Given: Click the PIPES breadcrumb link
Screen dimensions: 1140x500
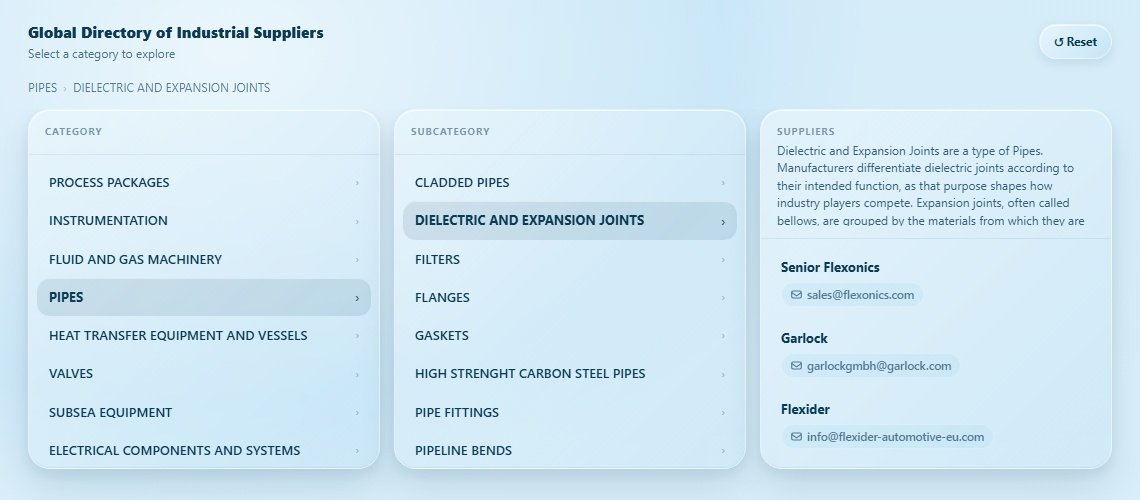Looking at the screenshot, I should point(42,88).
